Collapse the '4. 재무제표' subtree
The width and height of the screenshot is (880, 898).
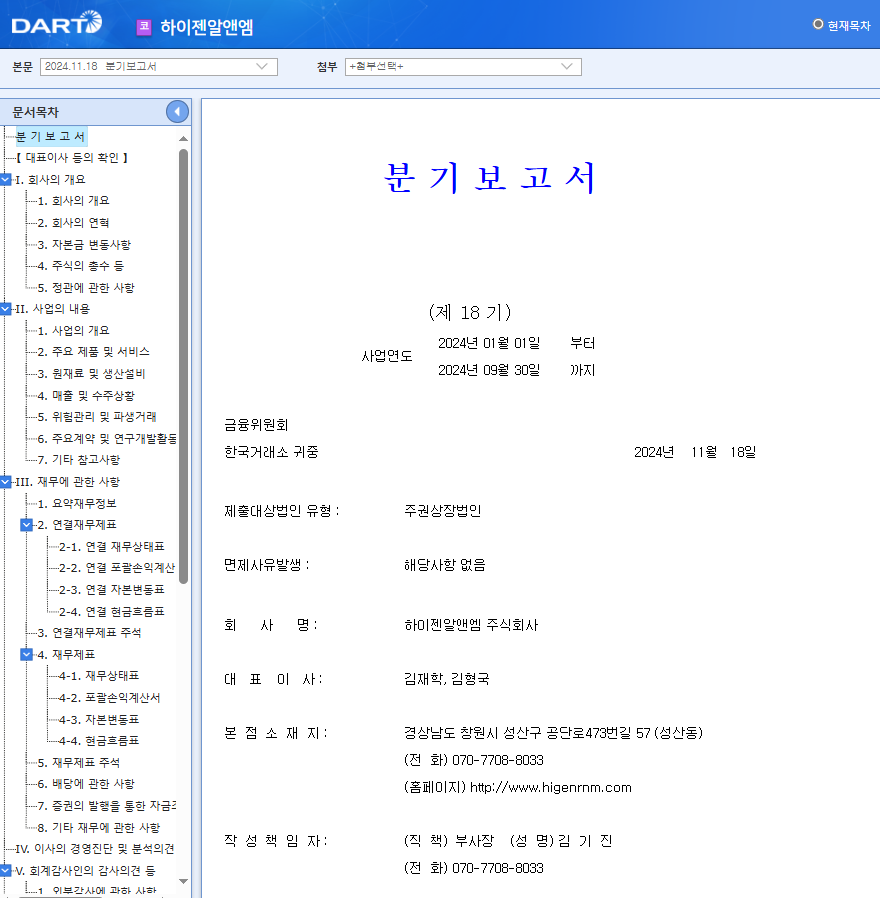point(27,655)
